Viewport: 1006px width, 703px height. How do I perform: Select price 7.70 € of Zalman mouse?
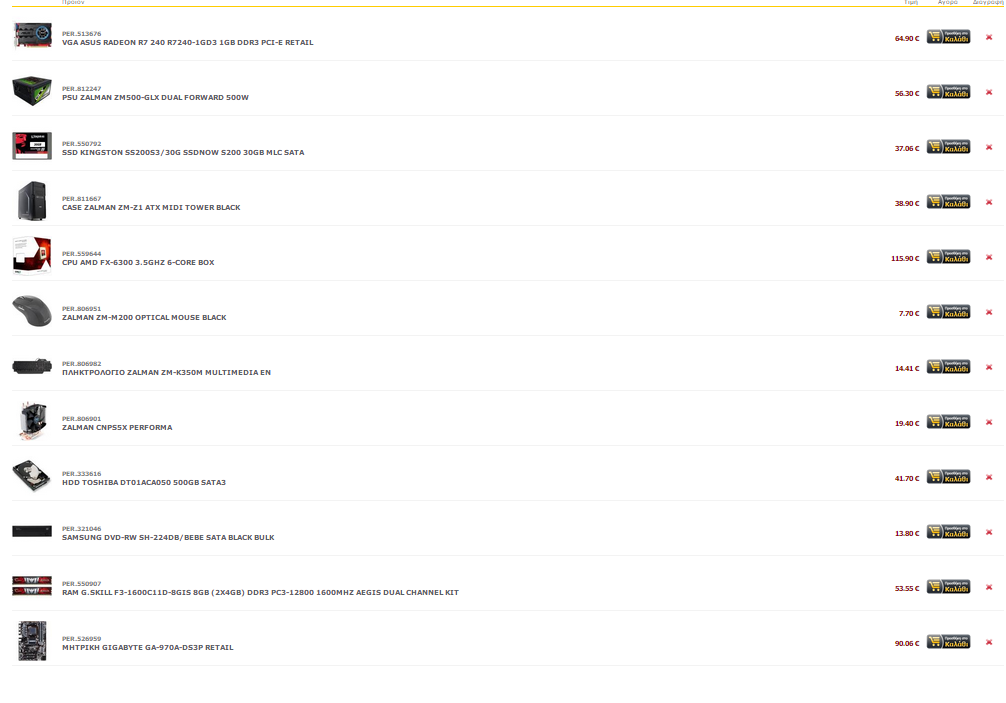pos(908,314)
